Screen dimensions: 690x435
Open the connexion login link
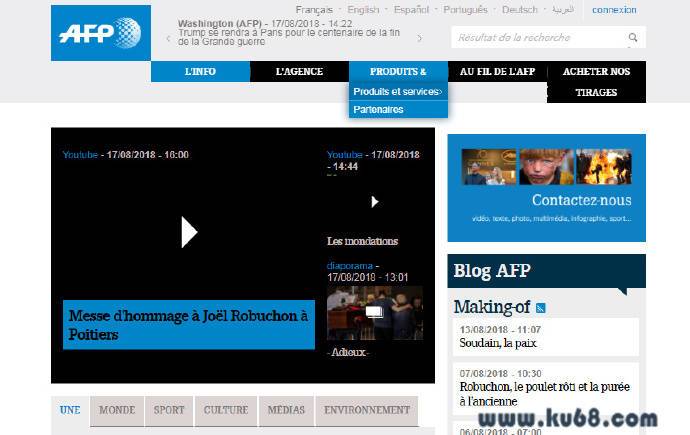click(614, 10)
